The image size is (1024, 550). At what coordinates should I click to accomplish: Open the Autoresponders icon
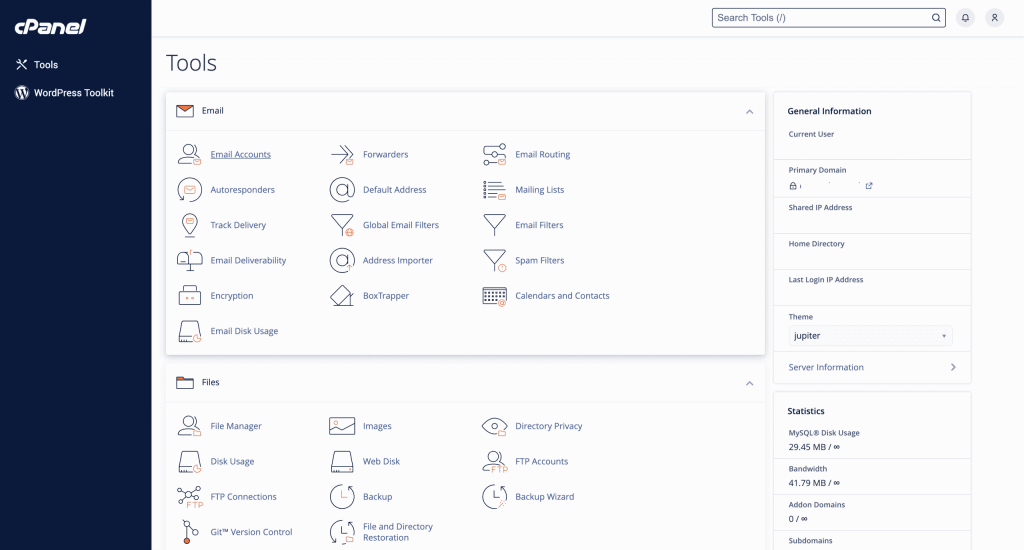tap(189, 189)
